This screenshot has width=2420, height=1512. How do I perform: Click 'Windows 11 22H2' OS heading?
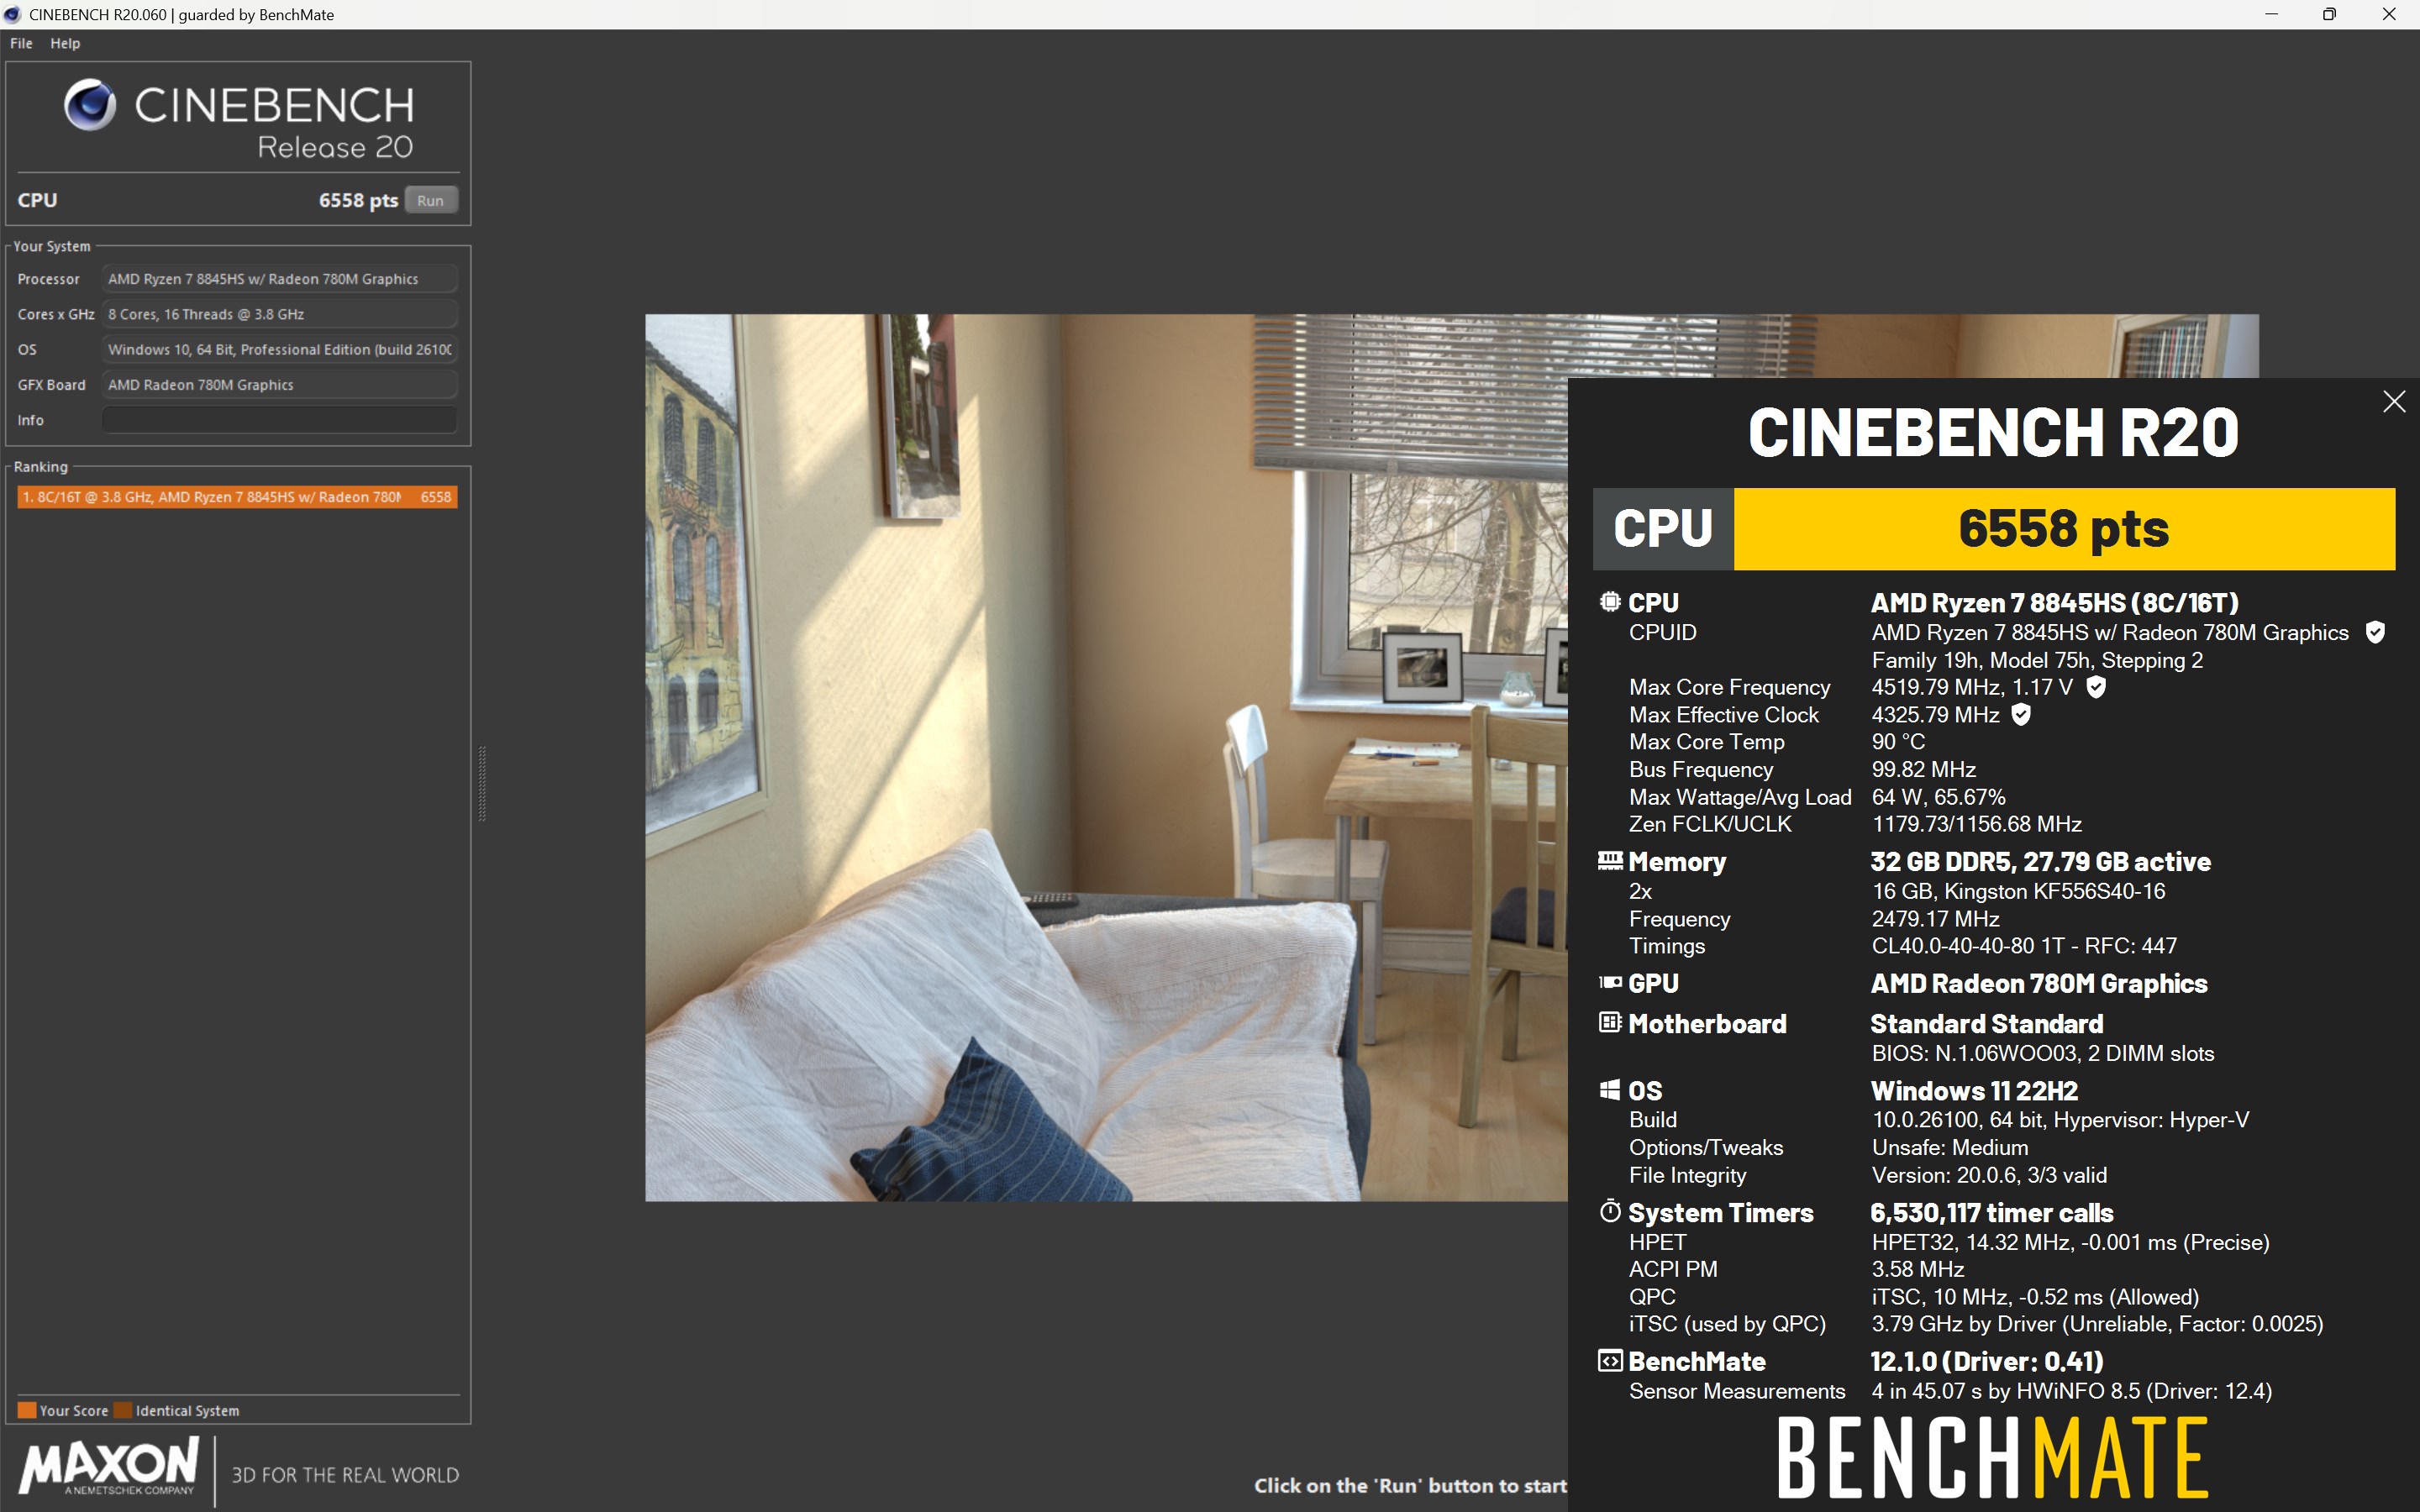click(1974, 1091)
